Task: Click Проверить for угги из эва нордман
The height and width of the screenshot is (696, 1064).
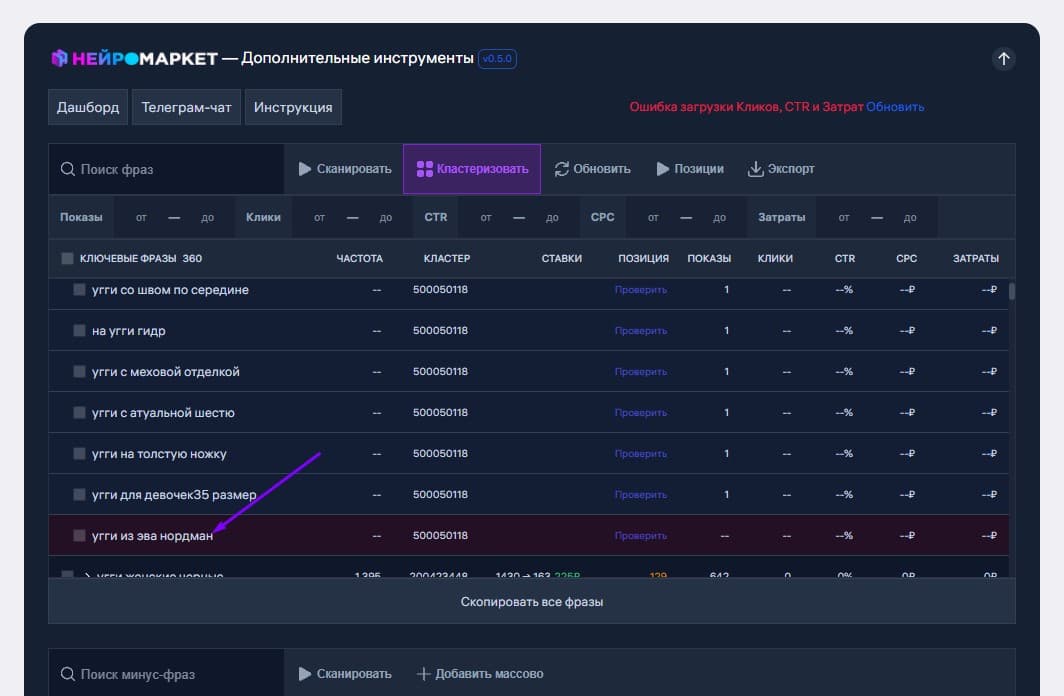Action: coord(641,535)
